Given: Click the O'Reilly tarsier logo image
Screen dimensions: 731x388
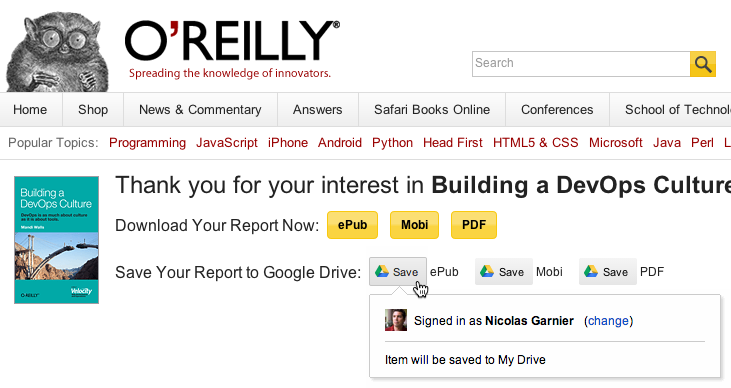Looking at the screenshot, I should (x=57, y=51).
